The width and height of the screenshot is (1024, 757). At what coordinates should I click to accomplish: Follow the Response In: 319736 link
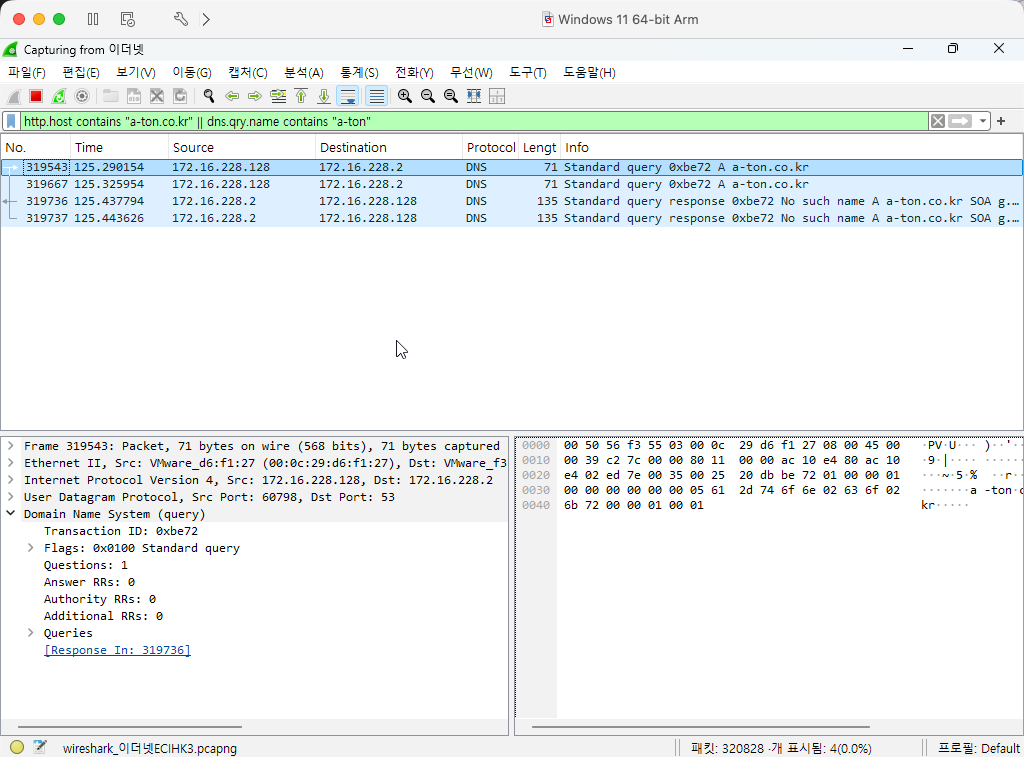coord(117,650)
